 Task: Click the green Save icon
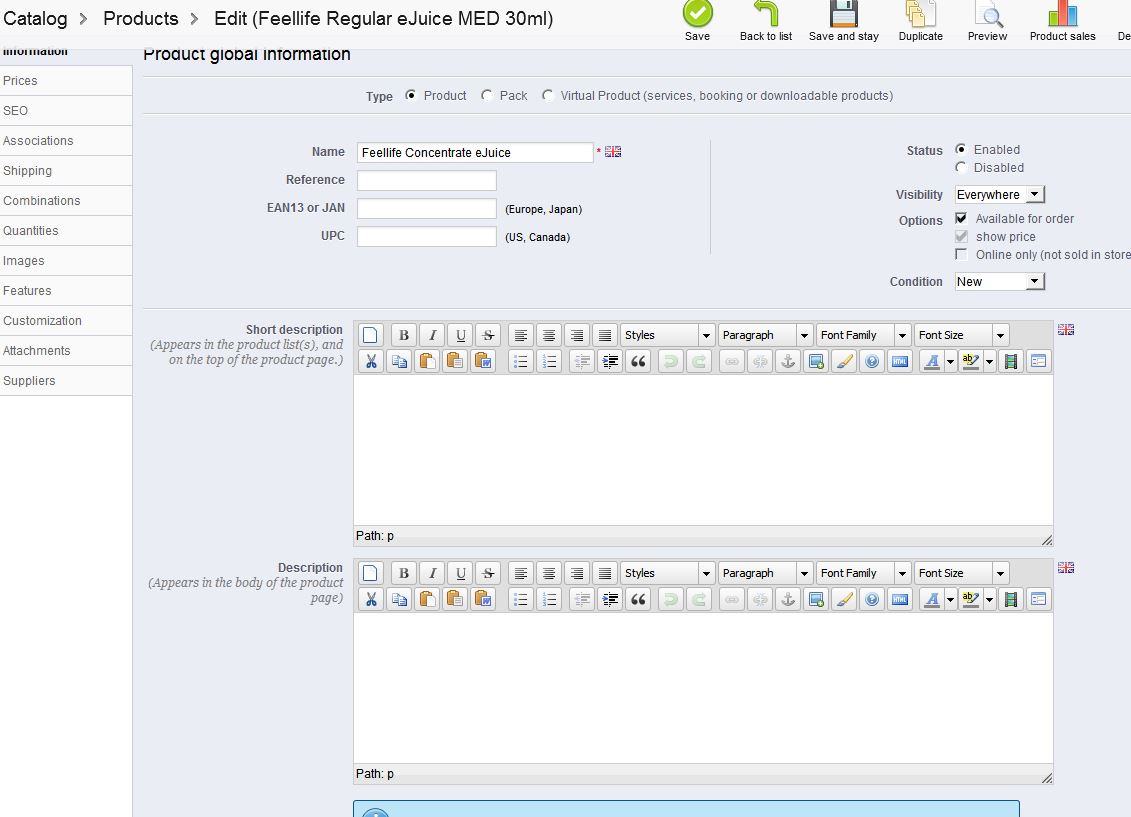pos(697,13)
